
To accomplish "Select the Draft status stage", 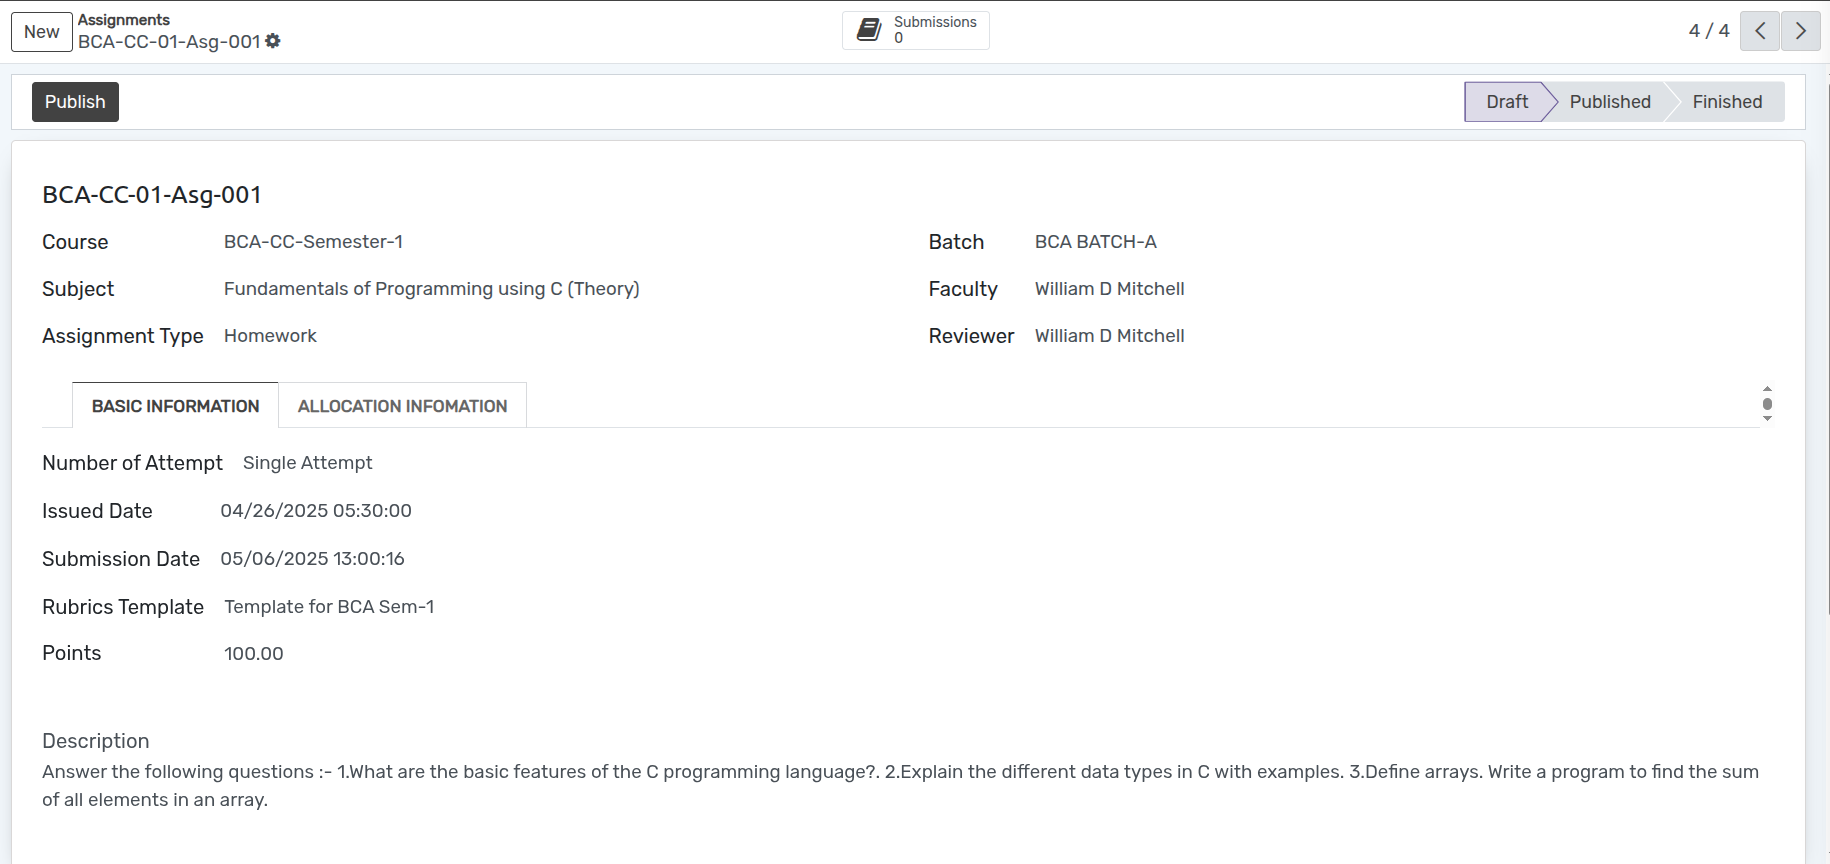I will pos(1506,102).
